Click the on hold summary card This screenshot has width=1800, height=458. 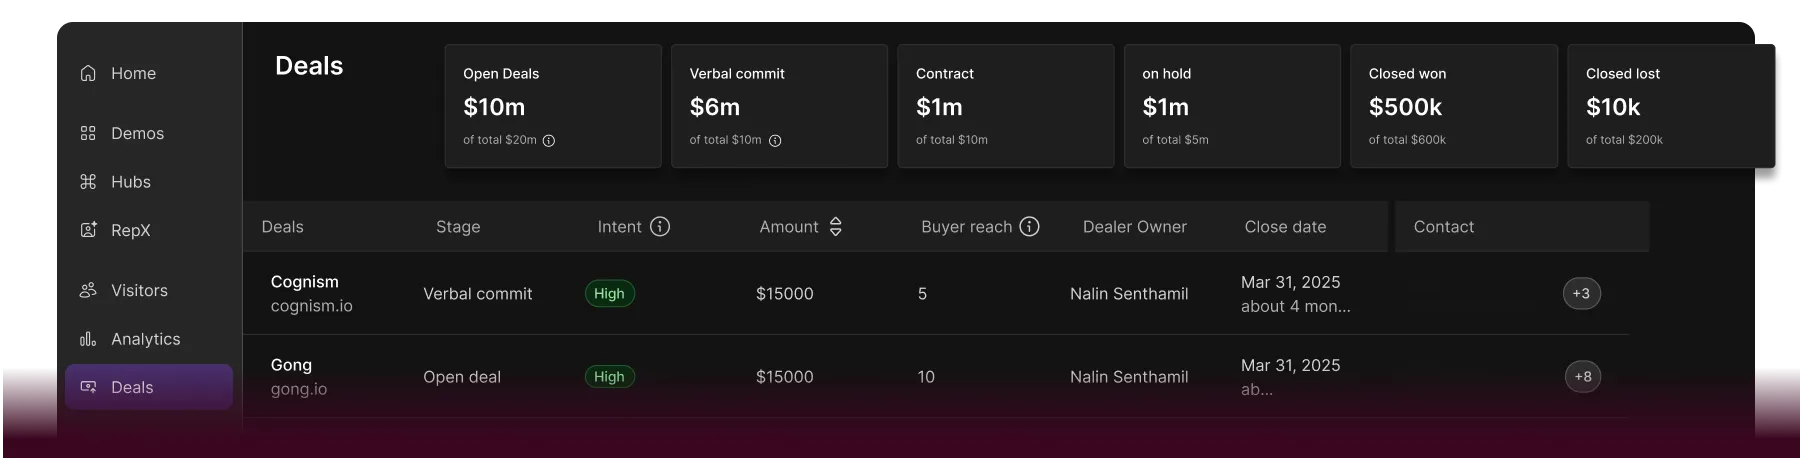click(x=1232, y=106)
